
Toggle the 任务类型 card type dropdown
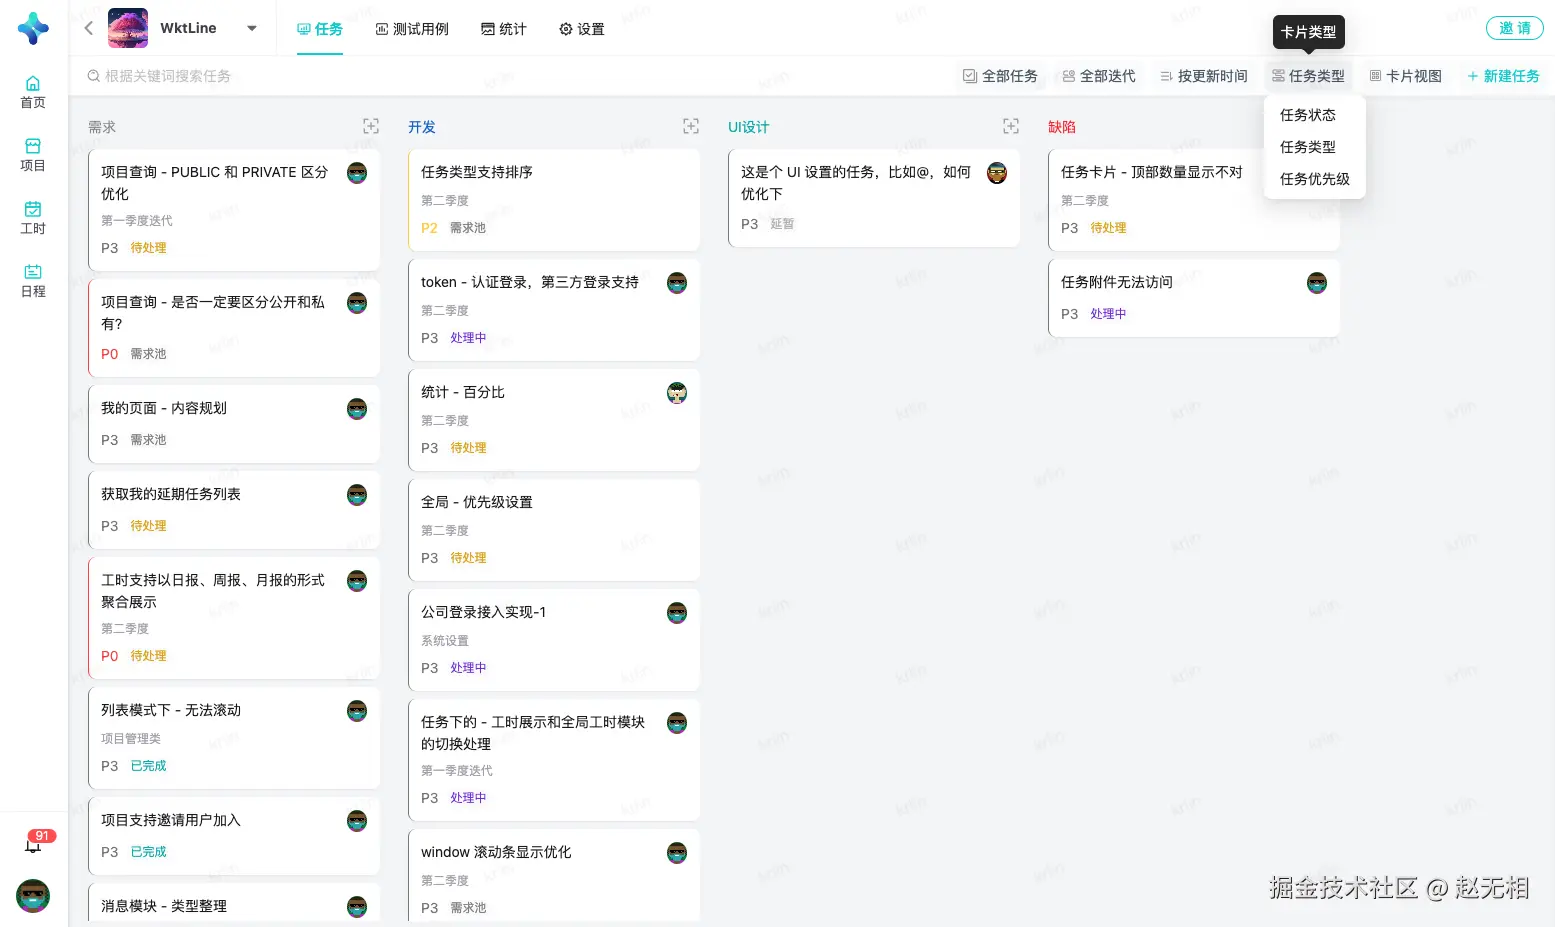1309,76
